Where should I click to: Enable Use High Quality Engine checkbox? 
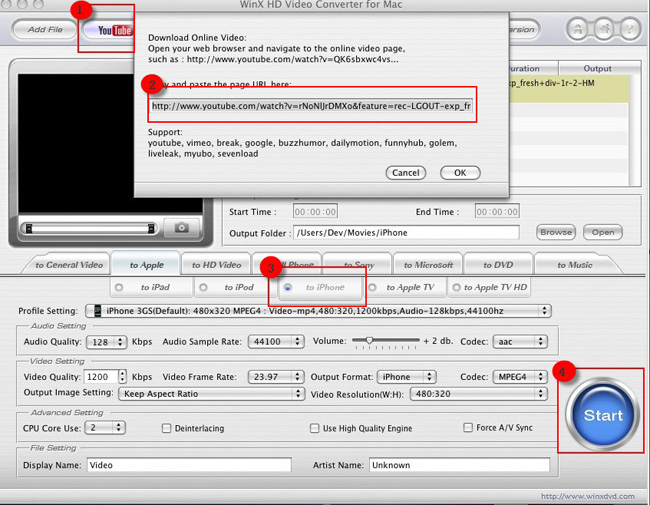coord(315,428)
